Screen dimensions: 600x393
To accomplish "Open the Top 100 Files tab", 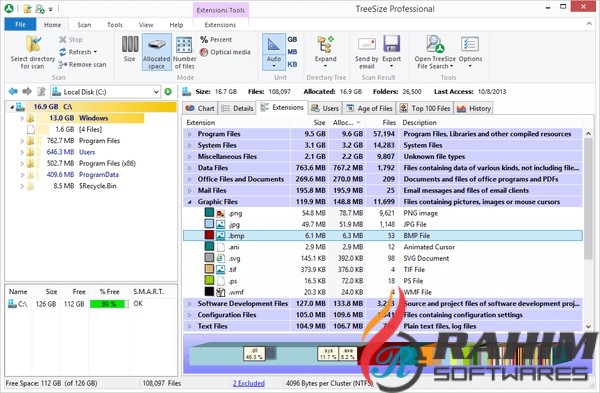I will (x=424, y=108).
